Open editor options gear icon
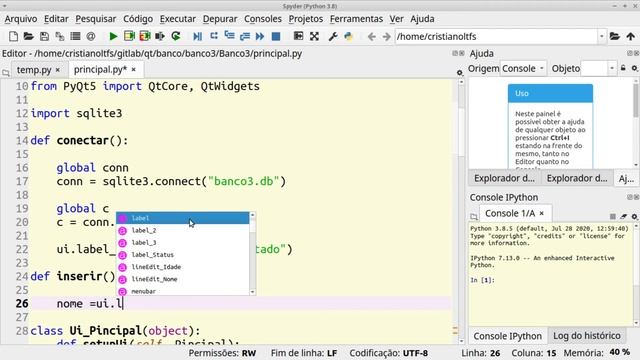640x360 pixels. (x=460, y=73)
